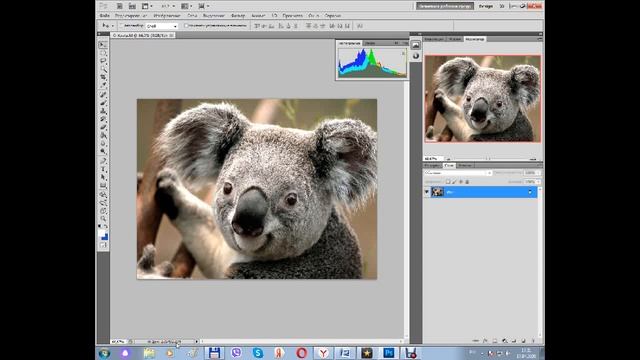This screenshot has width=640, height=360.
Task: Open the collapsed Info panel icon
Action: pos(416,56)
